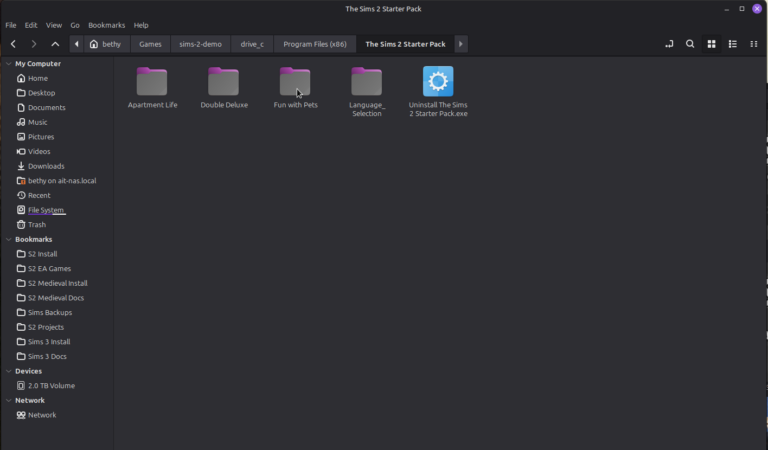Select the Double Deluxe folder
Image resolution: width=768 pixels, height=450 pixels.
coord(224,88)
